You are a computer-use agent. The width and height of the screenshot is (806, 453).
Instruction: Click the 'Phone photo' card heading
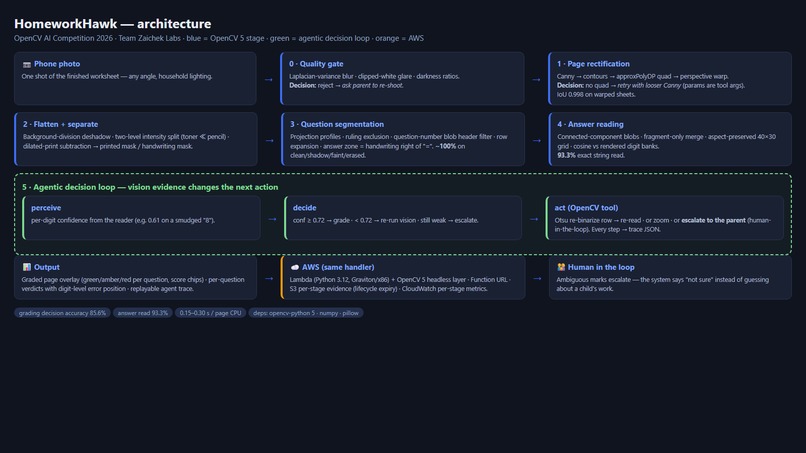coord(57,64)
